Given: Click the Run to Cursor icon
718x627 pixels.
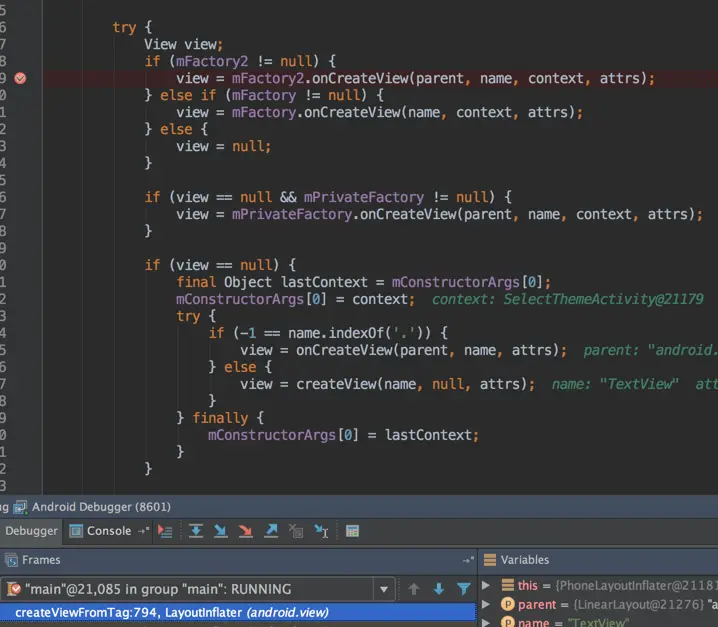Looking at the screenshot, I should click(321, 531).
